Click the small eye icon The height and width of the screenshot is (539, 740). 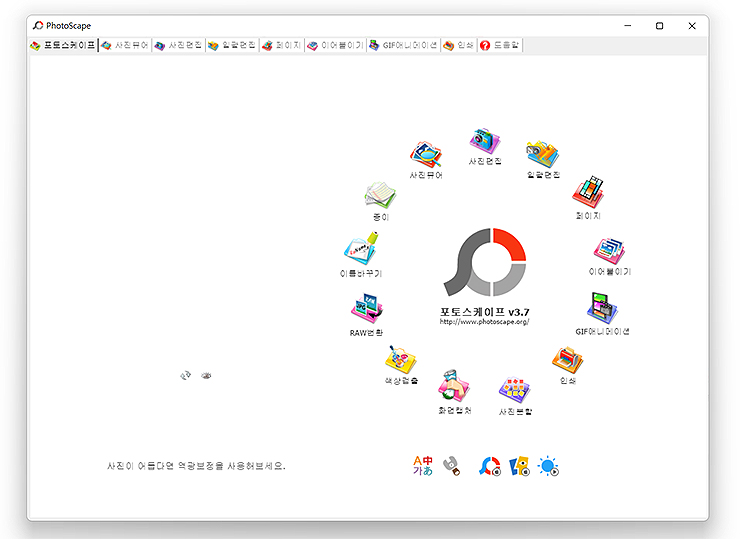(x=206, y=376)
